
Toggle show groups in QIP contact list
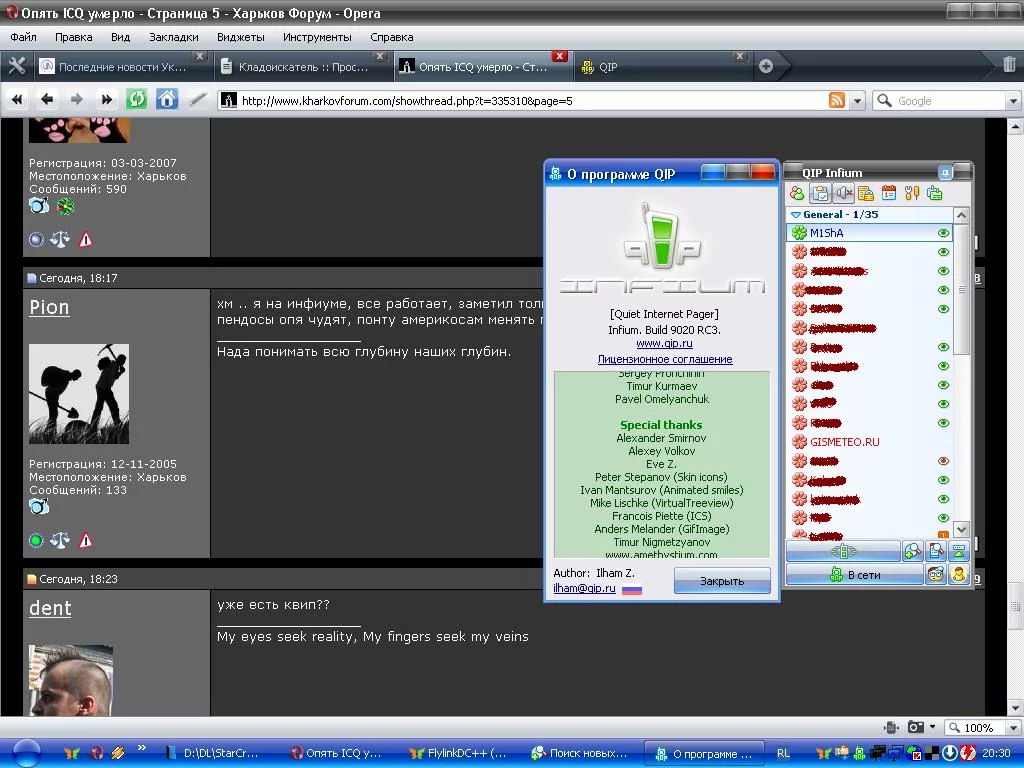coord(820,193)
